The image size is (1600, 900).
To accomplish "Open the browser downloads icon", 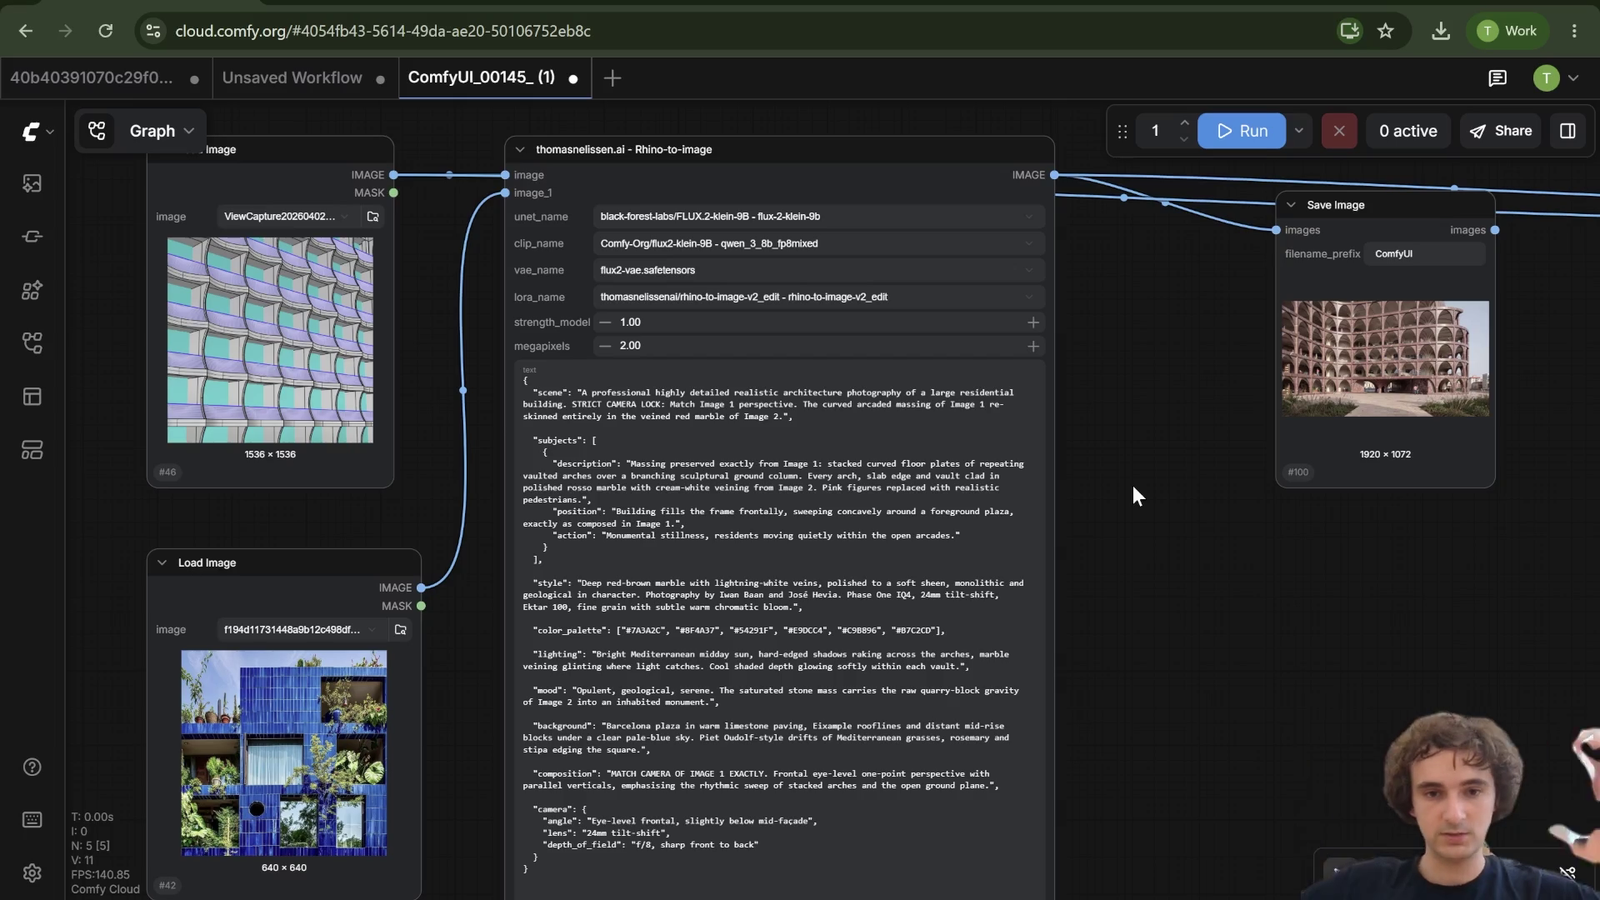I will [x=1440, y=31].
